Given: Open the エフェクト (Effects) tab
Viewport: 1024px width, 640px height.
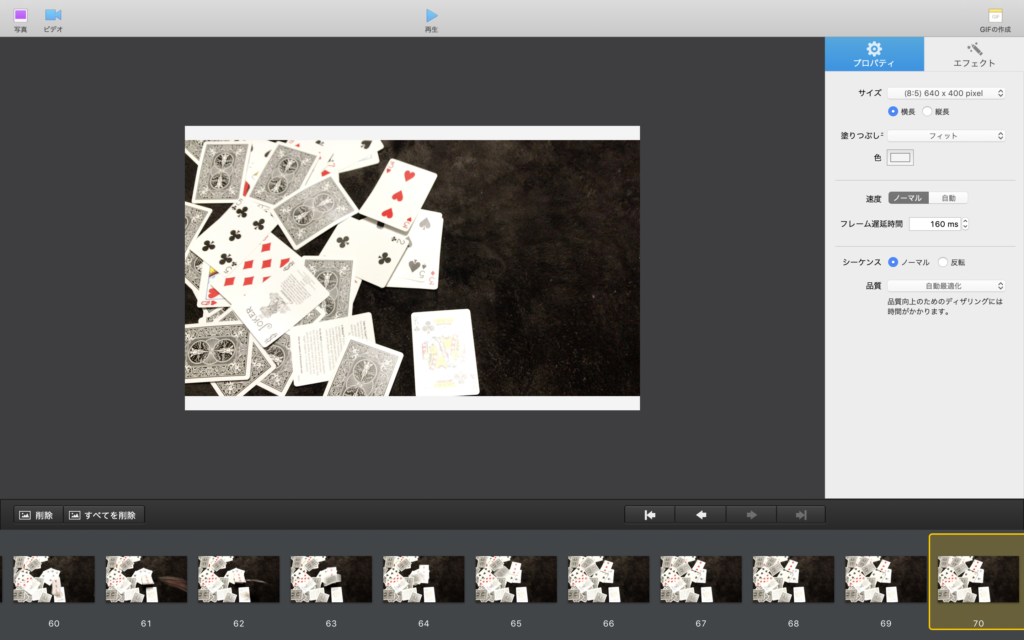Looking at the screenshot, I should click(x=974, y=54).
